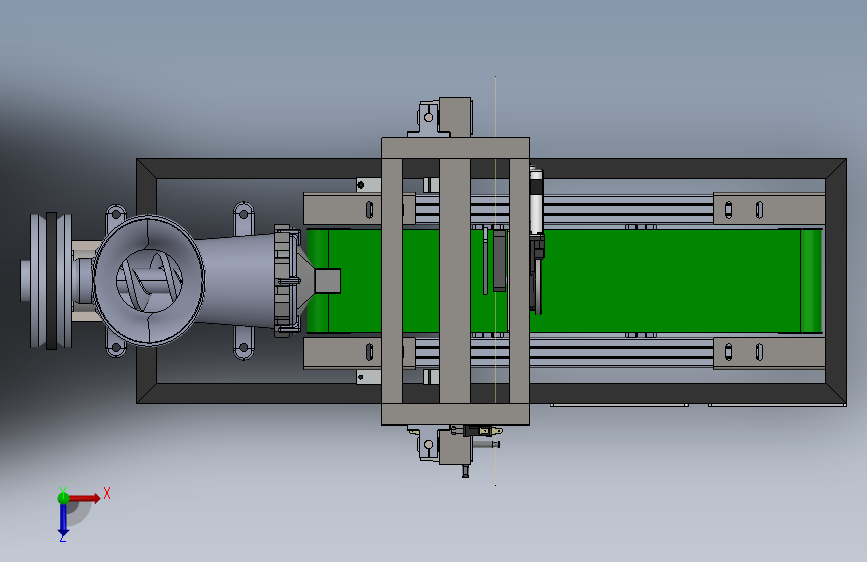The image size is (867, 562).
Task: Select the grooved pulley wheel on the grinder shaft
Action: click(x=51, y=280)
